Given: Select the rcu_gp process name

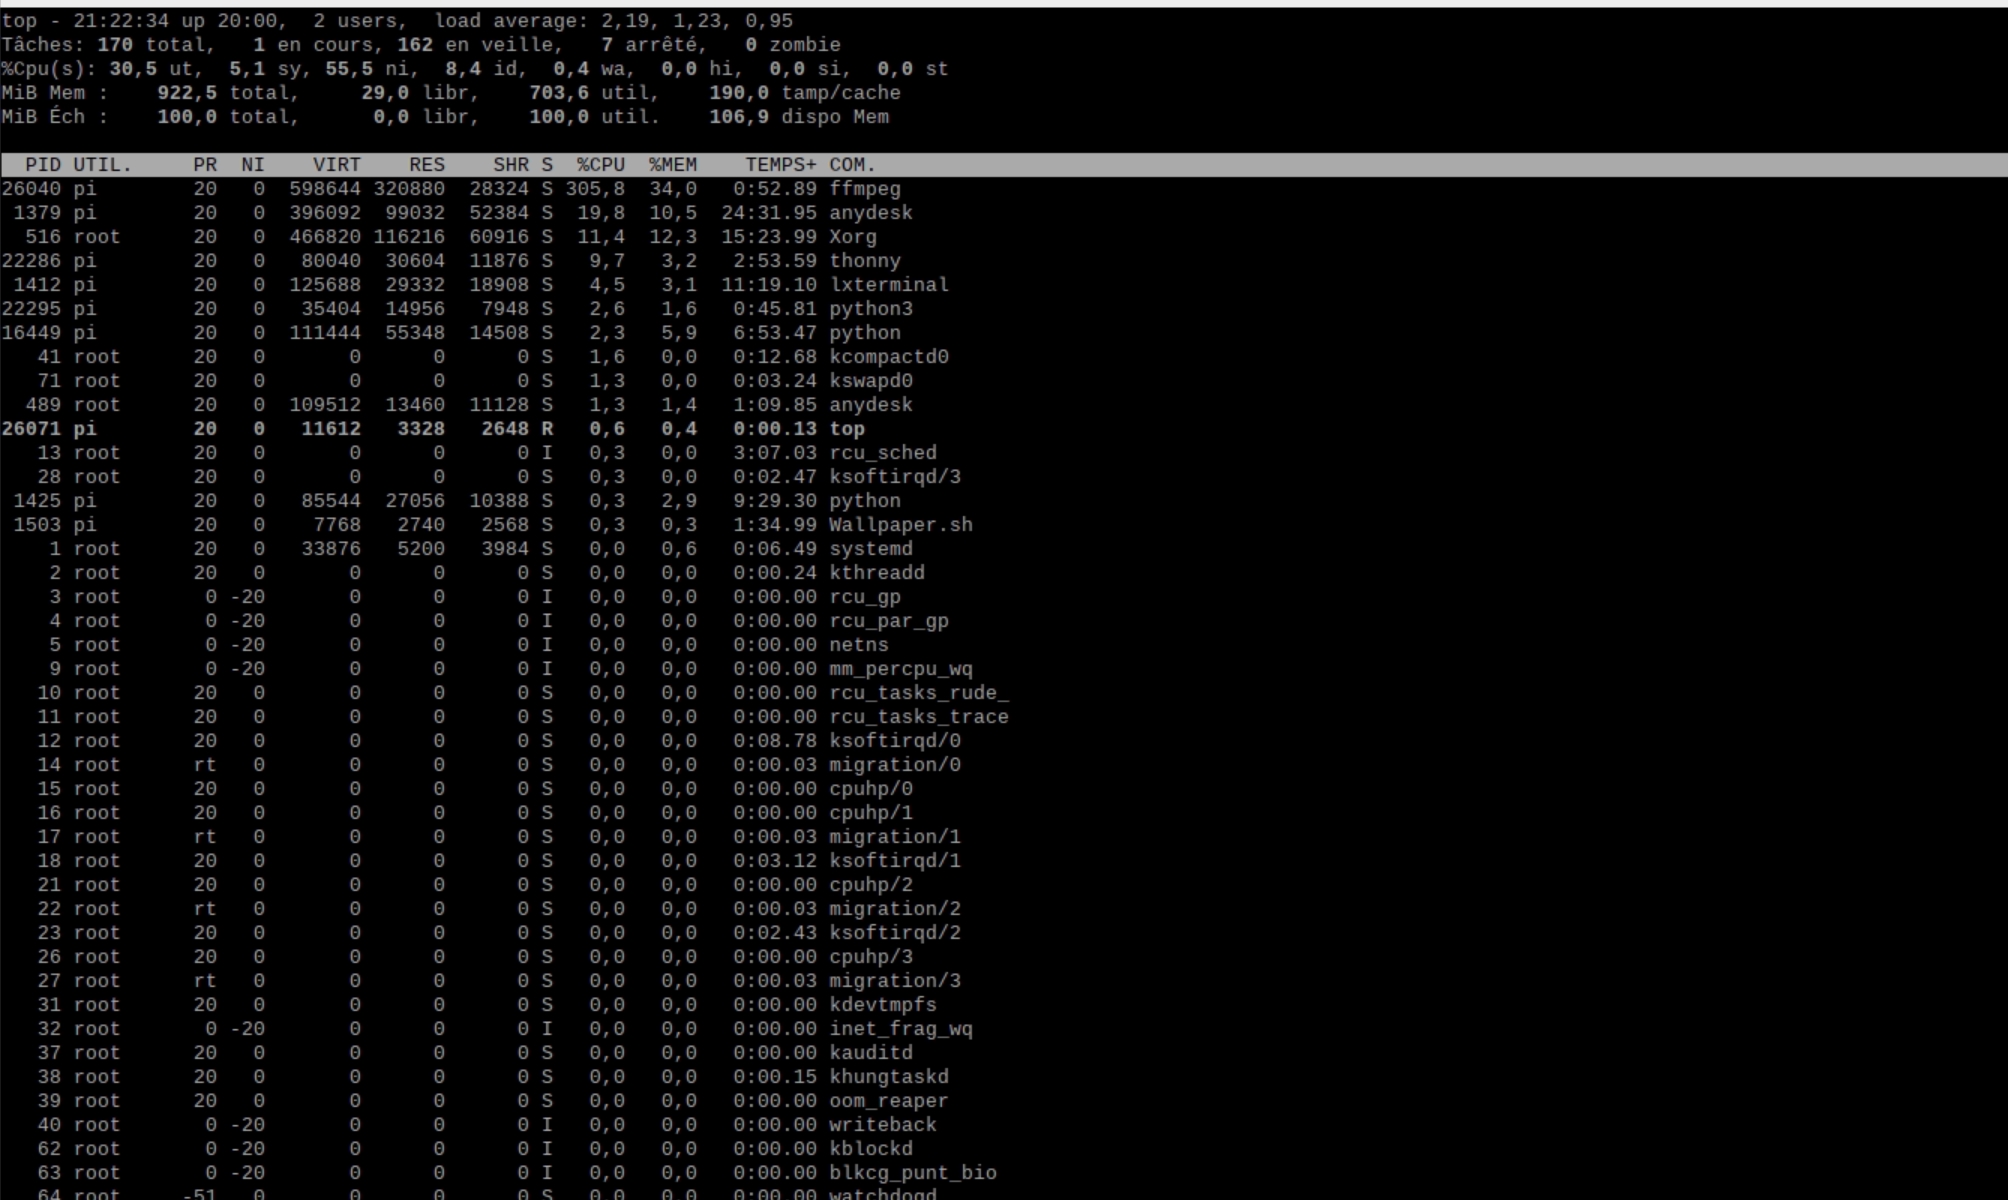Looking at the screenshot, I should [x=865, y=597].
